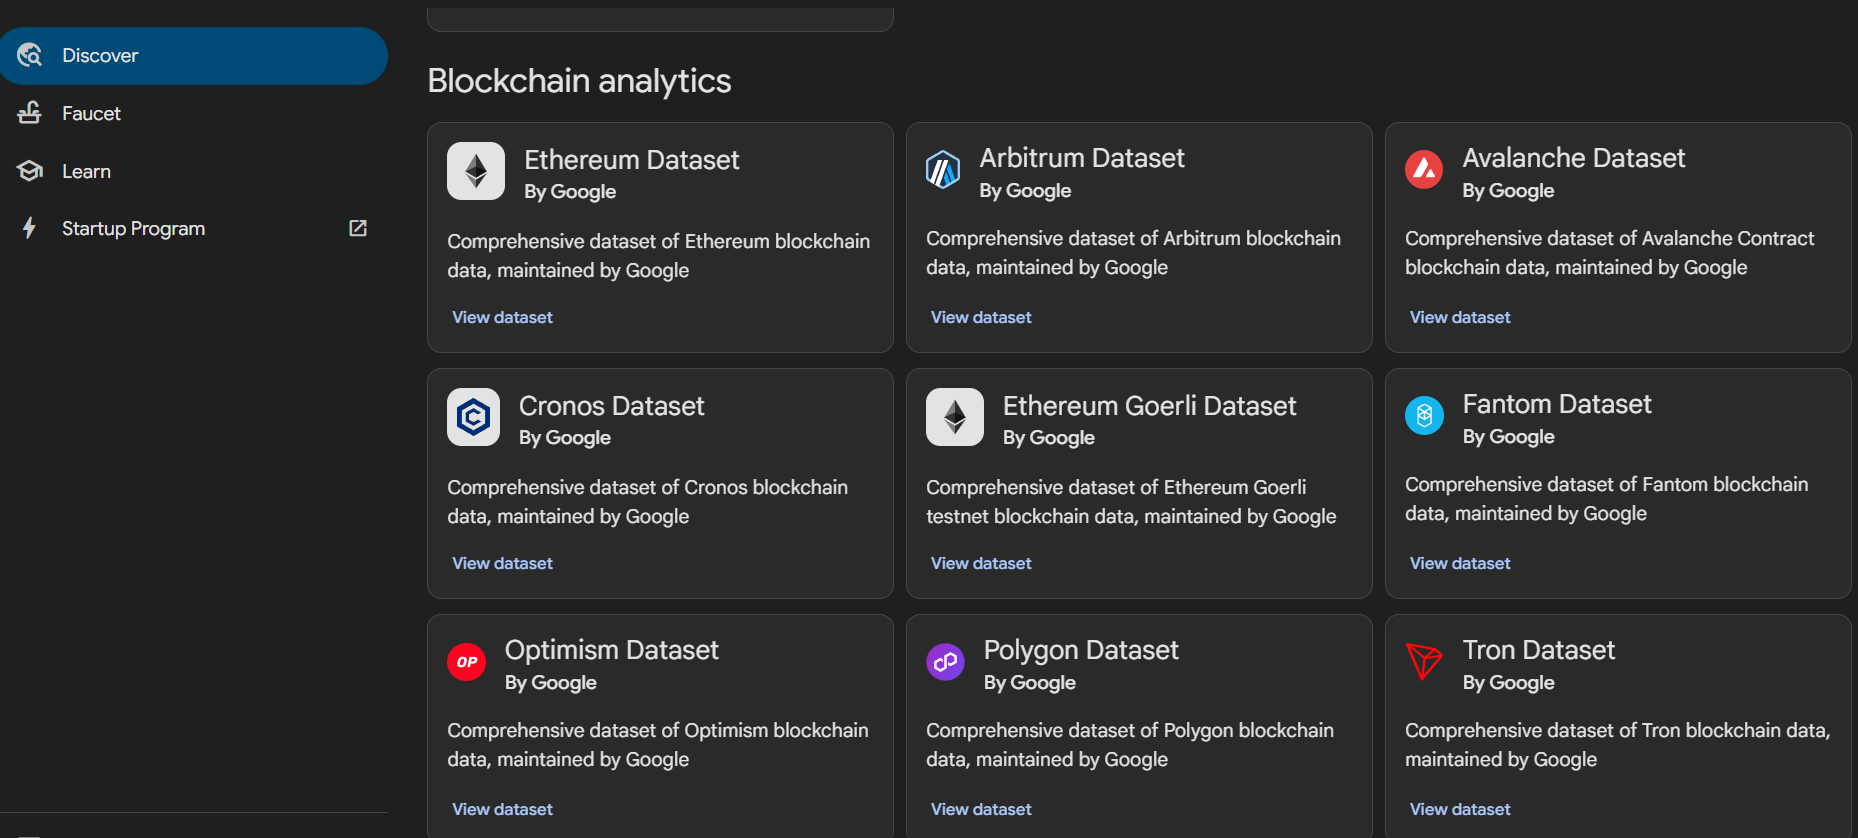Screen dimensions: 1858x838
Task: View dataset for Ethereum Dataset
Action: pyautogui.click(x=502, y=317)
